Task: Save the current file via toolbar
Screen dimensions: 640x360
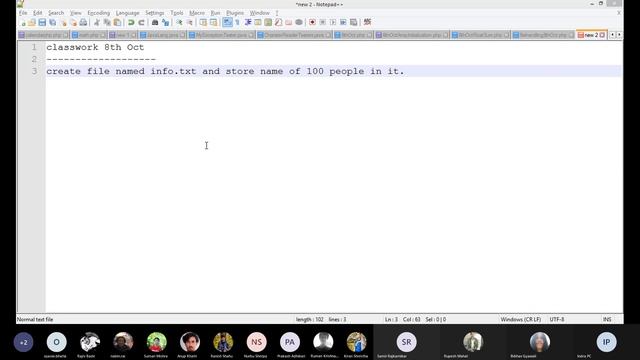Action: pos(42,22)
